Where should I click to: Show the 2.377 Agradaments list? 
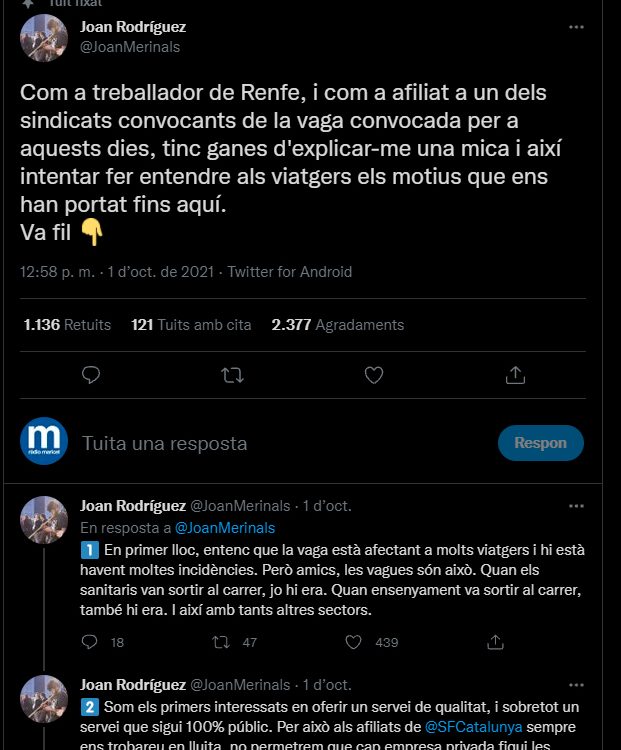338,325
